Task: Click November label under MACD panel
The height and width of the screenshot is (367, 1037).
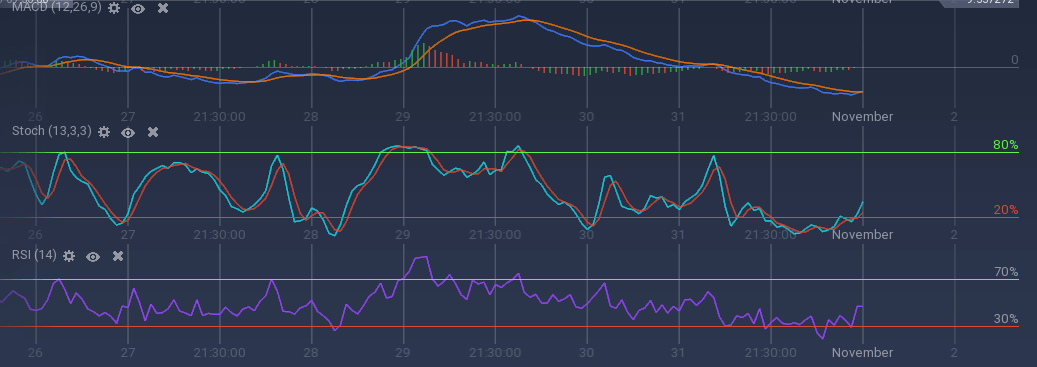Action: 862,116
